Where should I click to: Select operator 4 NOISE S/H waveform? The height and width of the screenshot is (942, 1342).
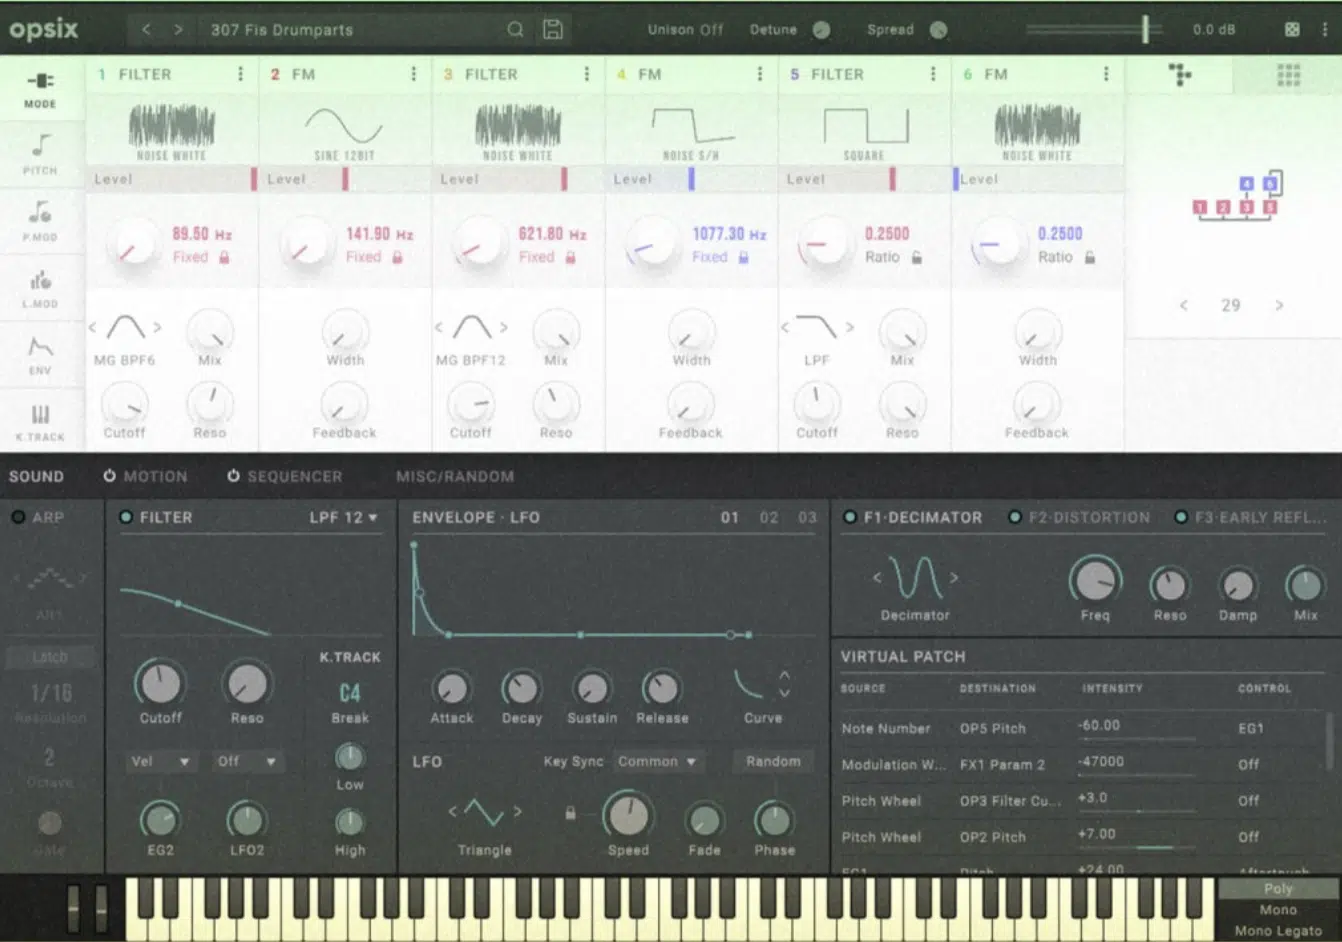[691, 130]
